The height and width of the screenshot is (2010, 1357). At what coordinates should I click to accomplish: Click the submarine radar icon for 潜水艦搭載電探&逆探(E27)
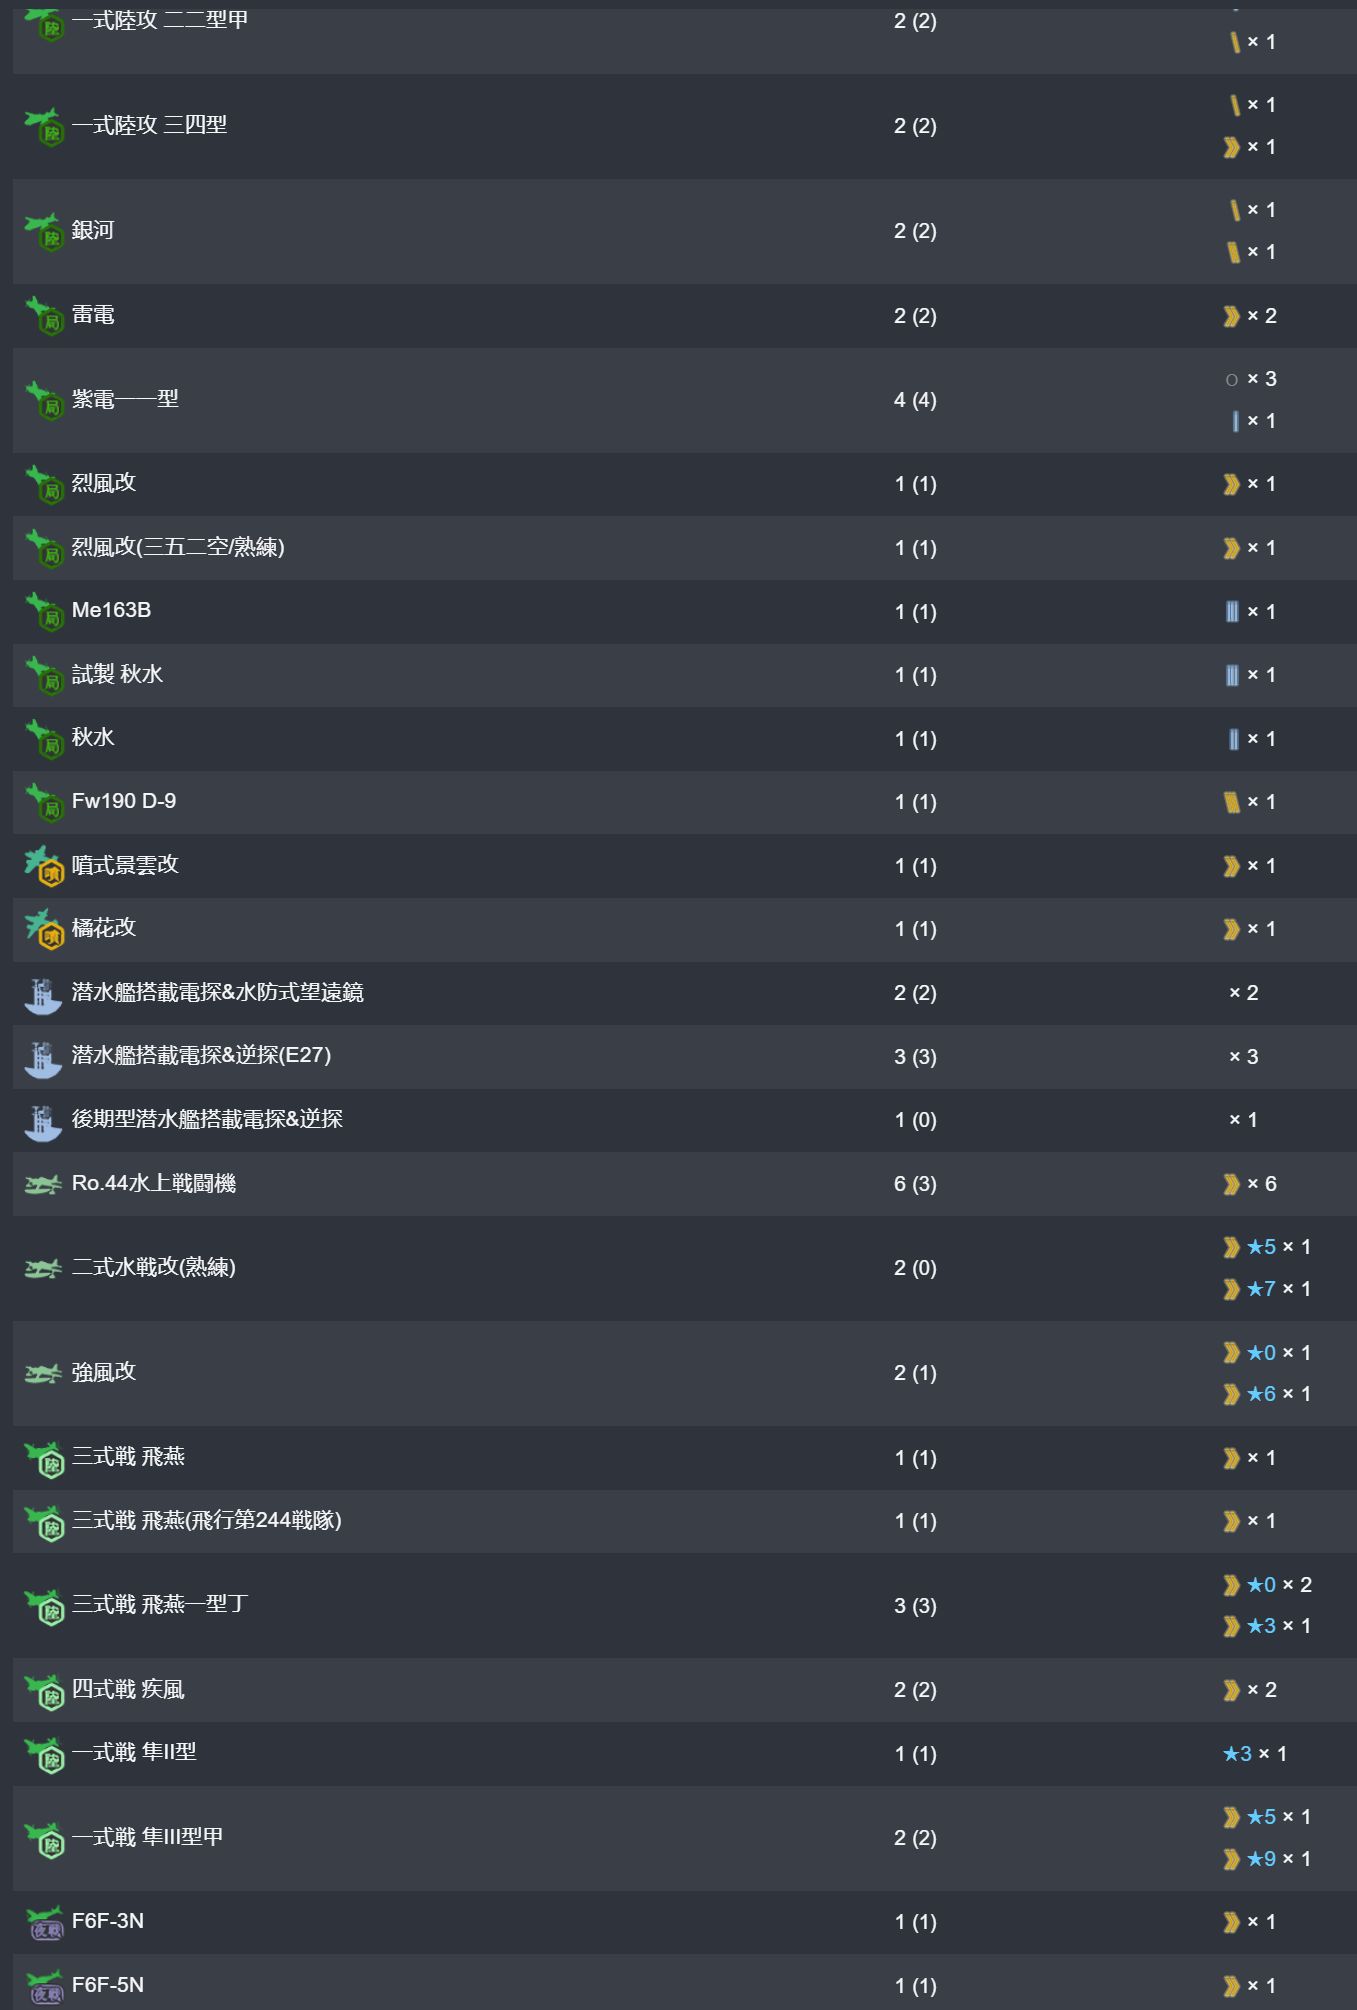42,1057
